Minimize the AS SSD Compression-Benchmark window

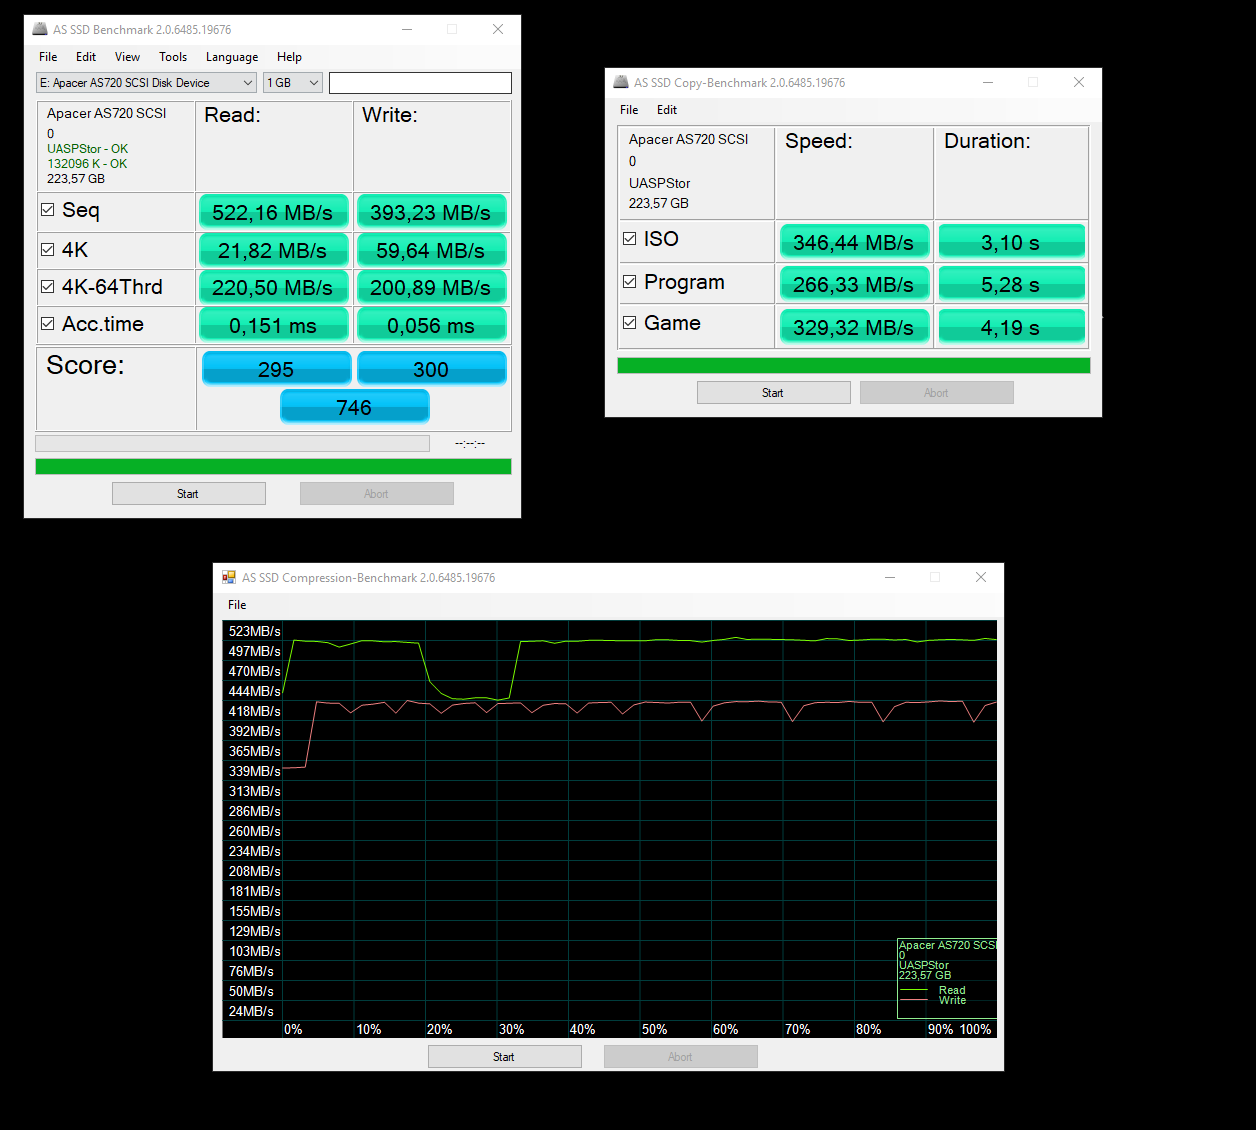click(x=890, y=577)
